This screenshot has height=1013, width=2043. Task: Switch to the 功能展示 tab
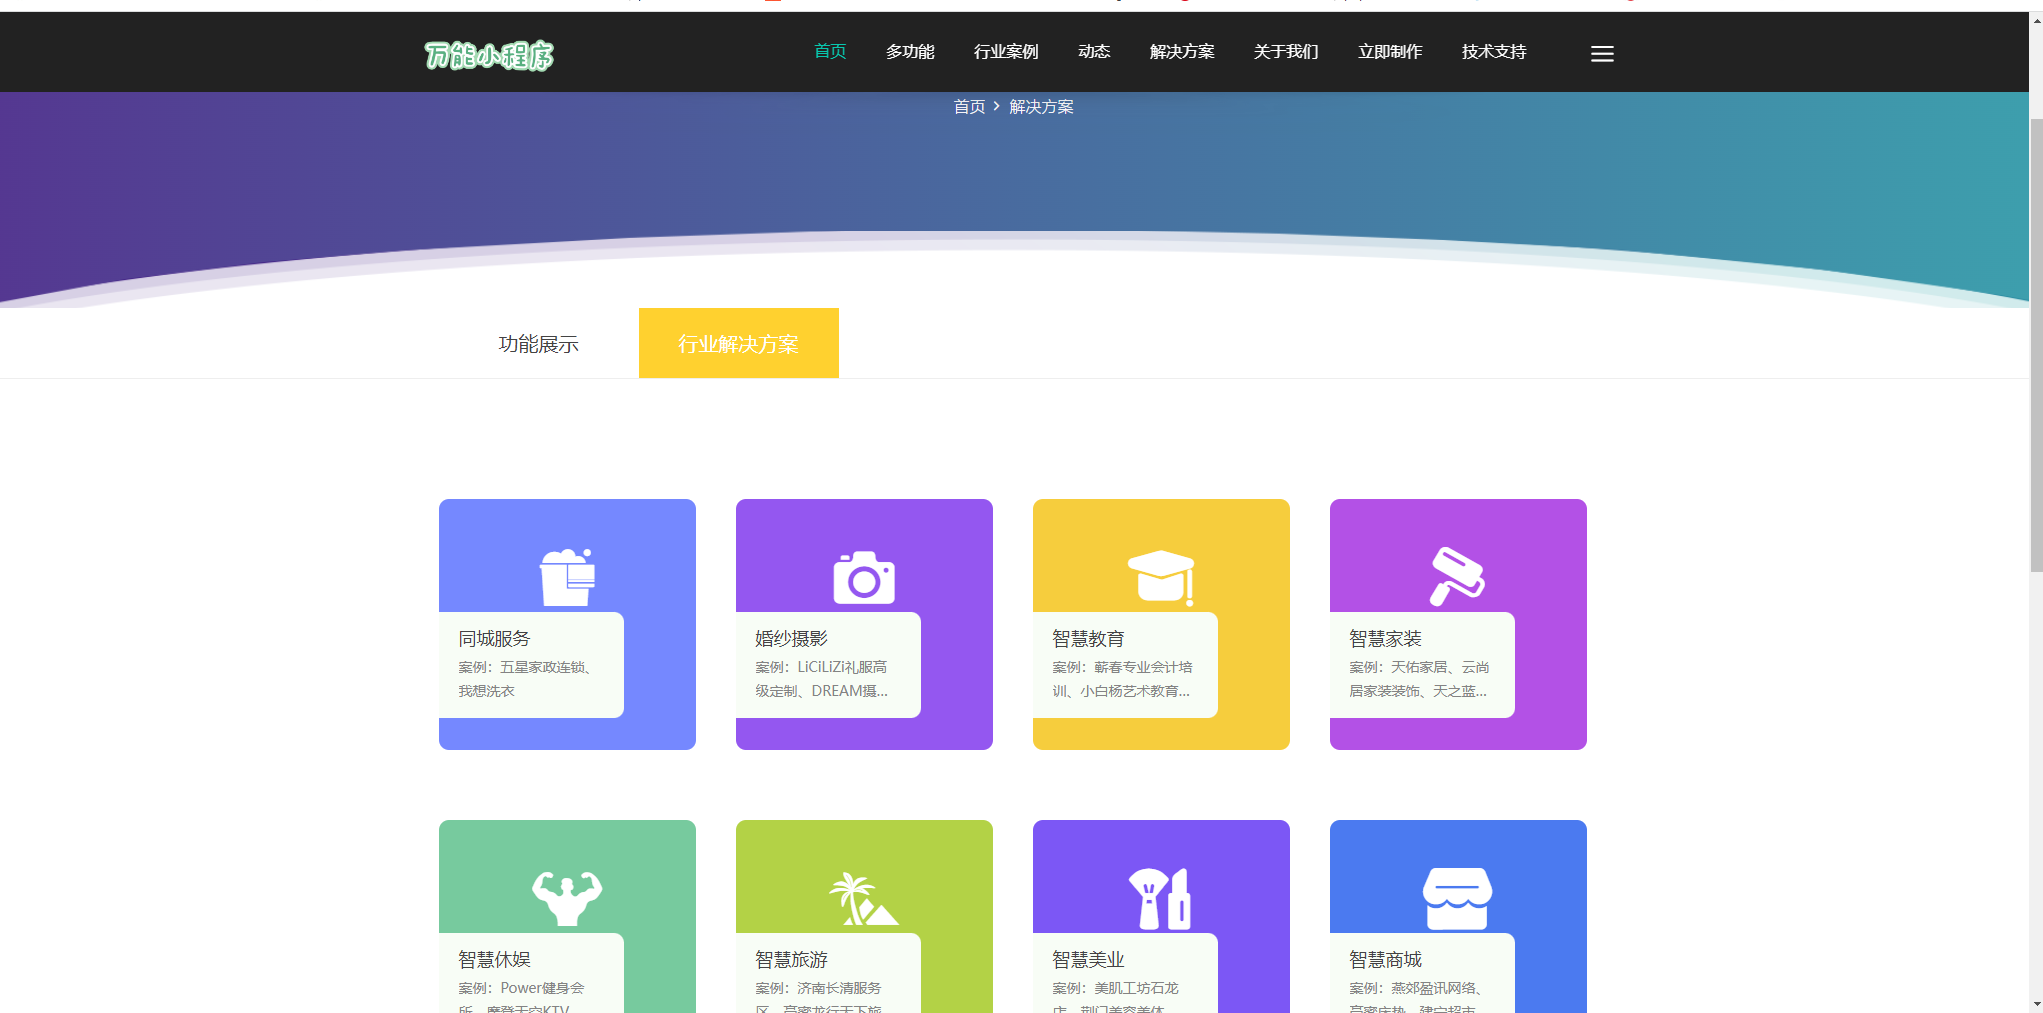click(x=539, y=343)
